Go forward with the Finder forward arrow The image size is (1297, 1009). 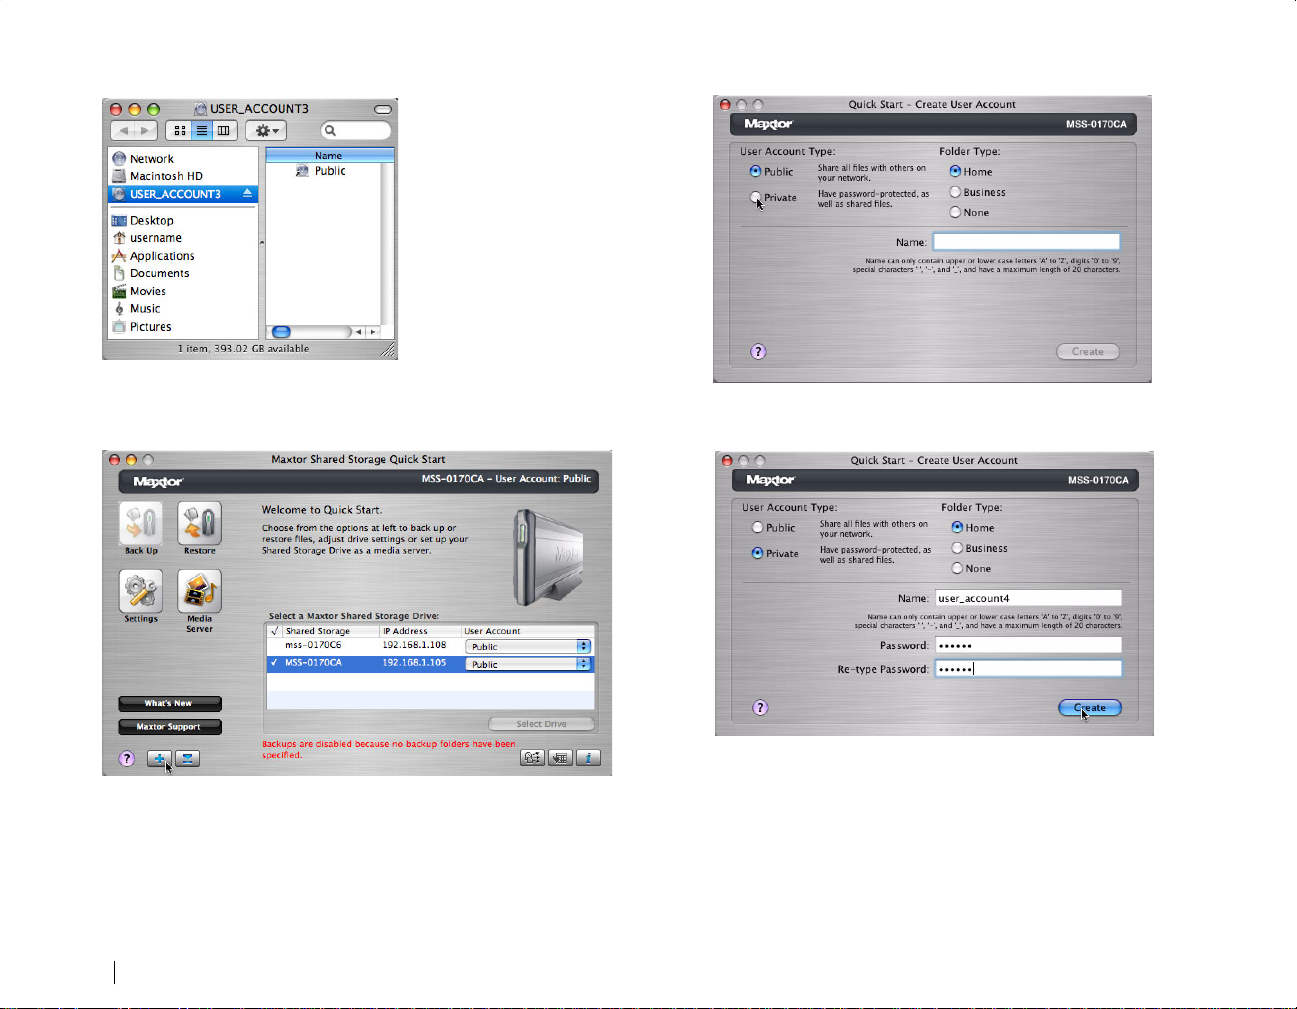[x=146, y=131]
